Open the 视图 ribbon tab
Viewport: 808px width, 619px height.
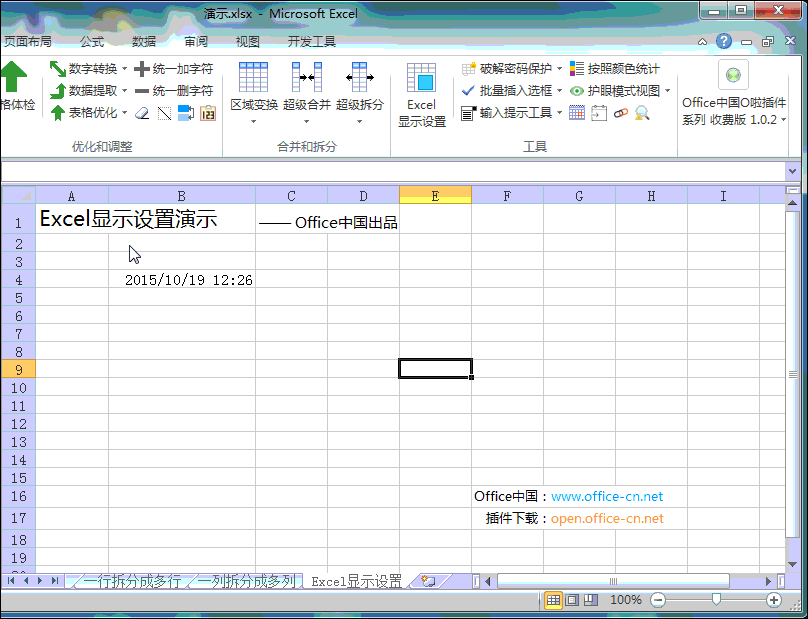coord(247,42)
